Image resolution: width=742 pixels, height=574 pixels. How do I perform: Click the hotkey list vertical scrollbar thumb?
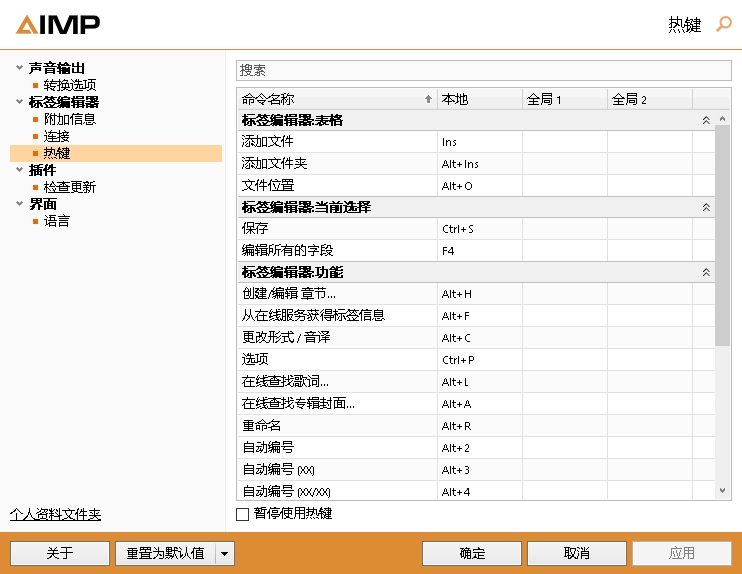pyautogui.click(x=722, y=235)
